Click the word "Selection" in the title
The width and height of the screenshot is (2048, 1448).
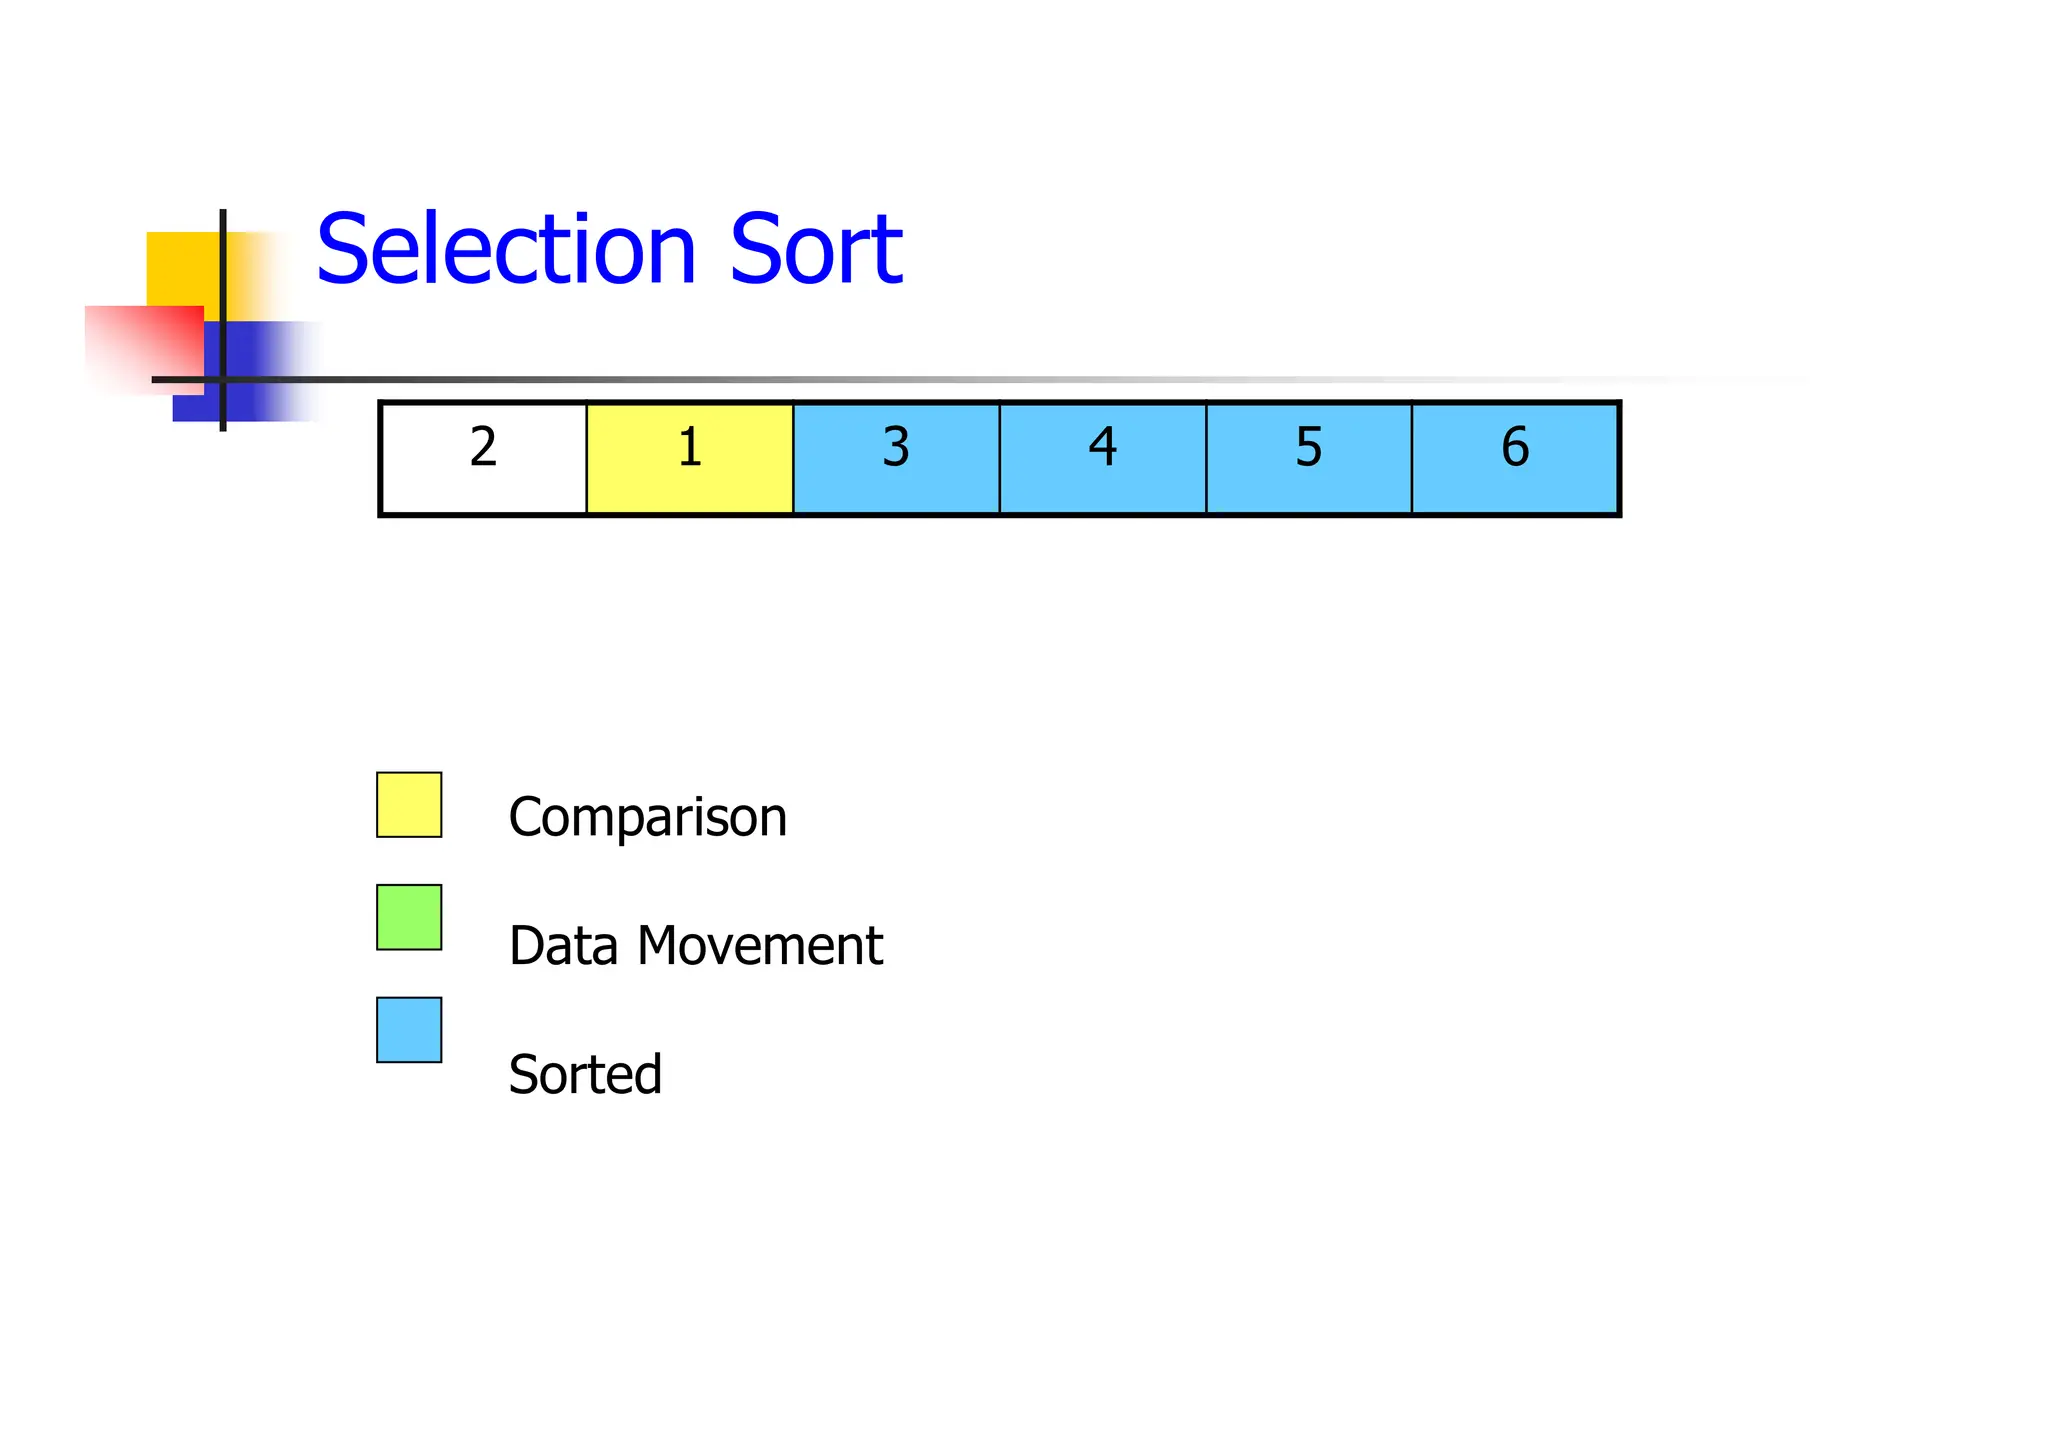506,249
